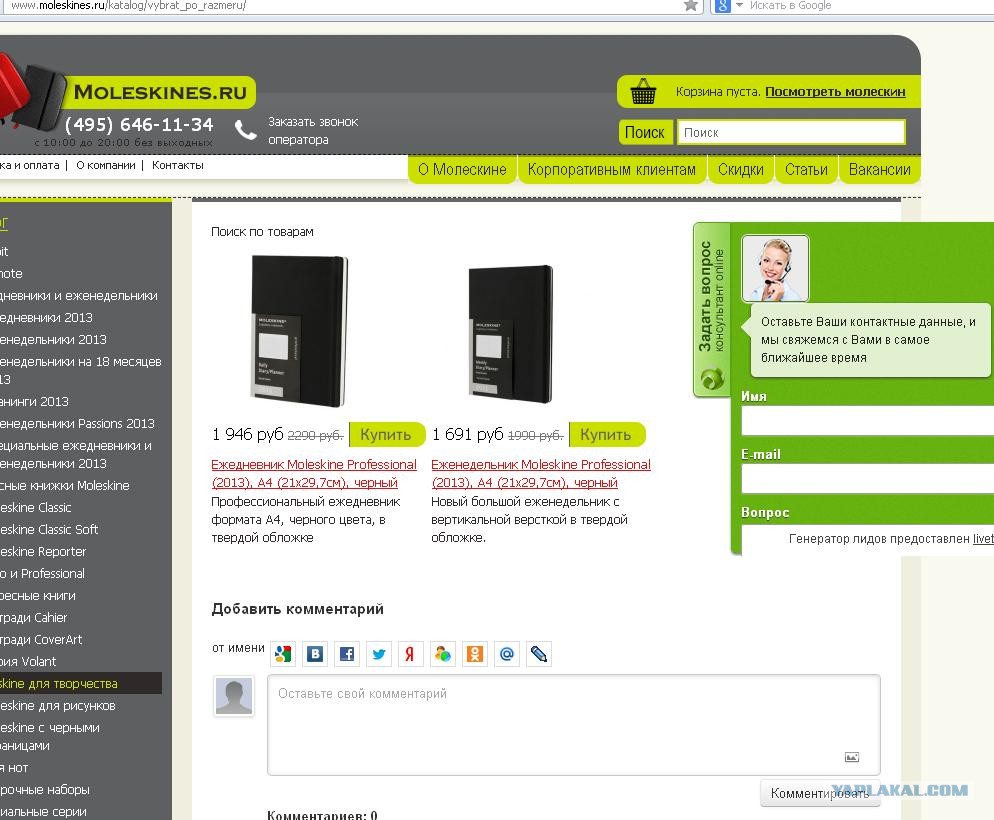The width and height of the screenshot is (994, 820).
Task: Open sidebar 'Moleskine Classic Soft' category
Action: pyautogui.click(x=49, y=529)
